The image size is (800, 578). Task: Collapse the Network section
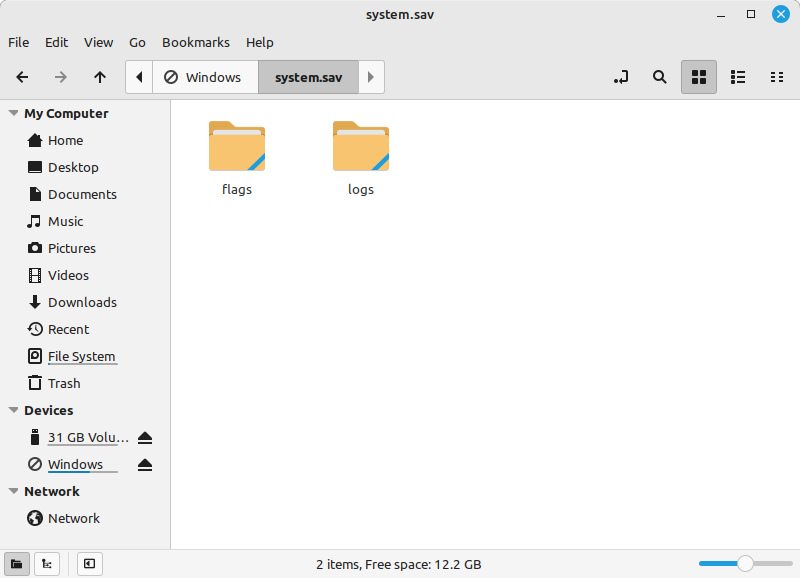(x=14, y=491)
